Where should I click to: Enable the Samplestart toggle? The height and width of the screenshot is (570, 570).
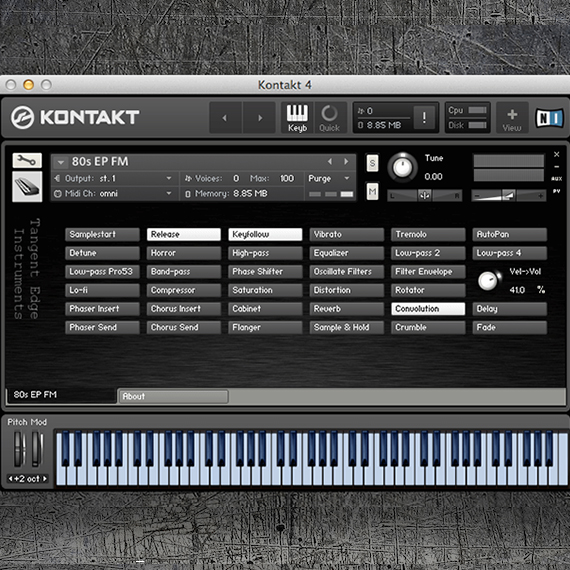pos(102,234)
